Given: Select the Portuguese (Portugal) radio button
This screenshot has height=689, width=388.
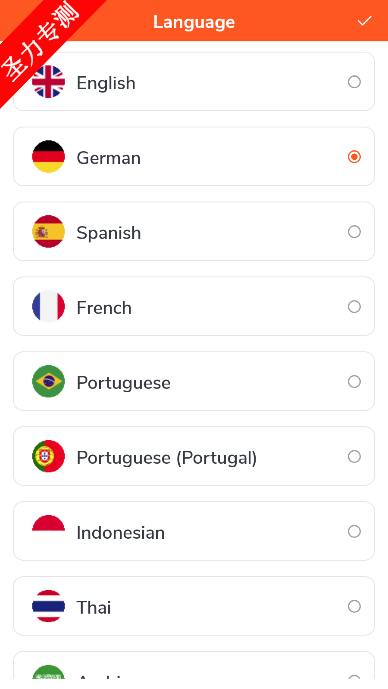Looking at the screenshot, I should point(354,456).
